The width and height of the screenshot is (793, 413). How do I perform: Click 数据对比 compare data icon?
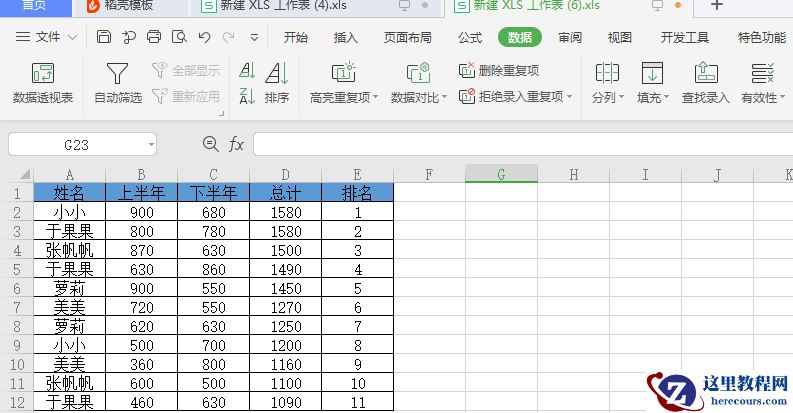(419, 73)
